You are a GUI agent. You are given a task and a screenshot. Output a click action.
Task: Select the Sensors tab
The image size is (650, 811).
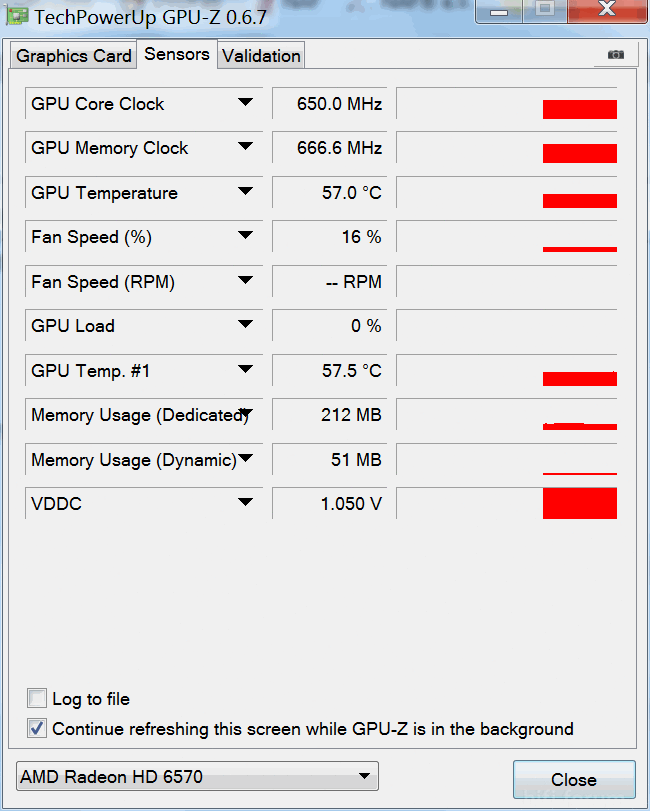pos(177,54)
